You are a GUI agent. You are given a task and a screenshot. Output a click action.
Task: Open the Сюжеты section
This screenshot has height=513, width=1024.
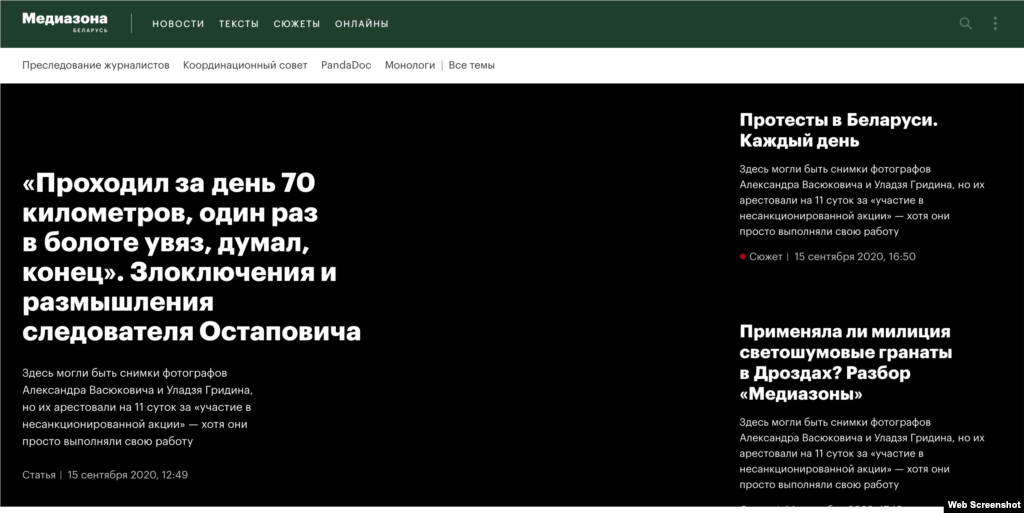tap(296, 24)
